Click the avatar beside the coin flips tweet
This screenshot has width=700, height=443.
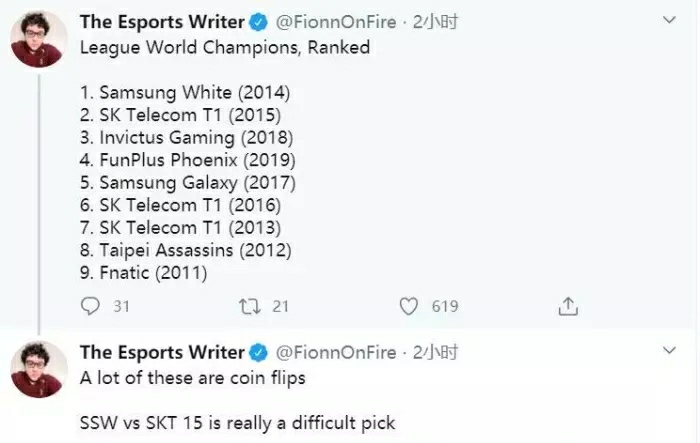[x=38, y=369]
